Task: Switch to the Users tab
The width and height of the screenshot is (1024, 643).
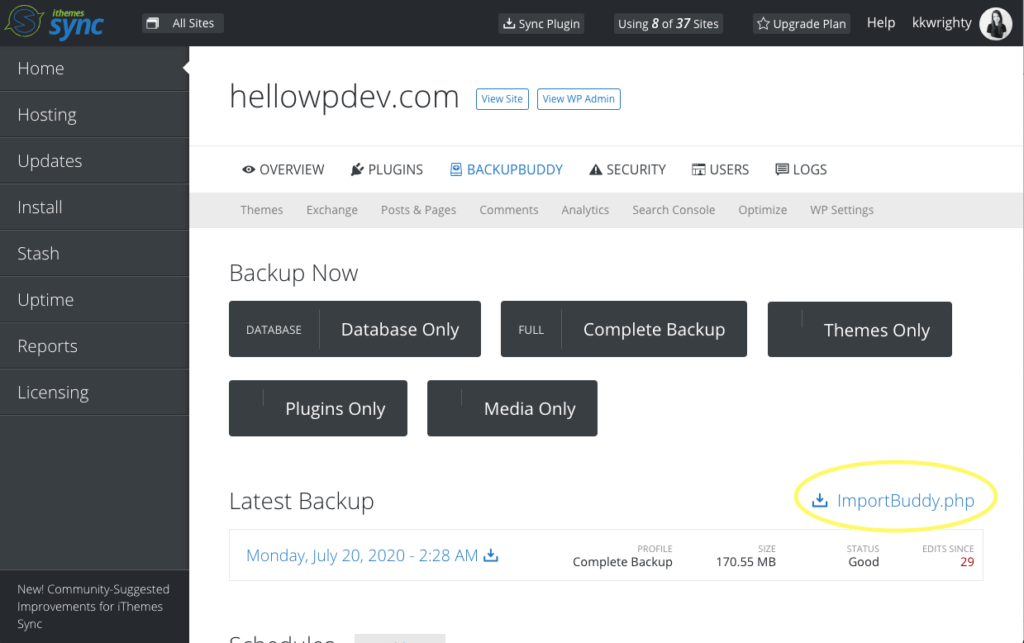Action: 720,170
